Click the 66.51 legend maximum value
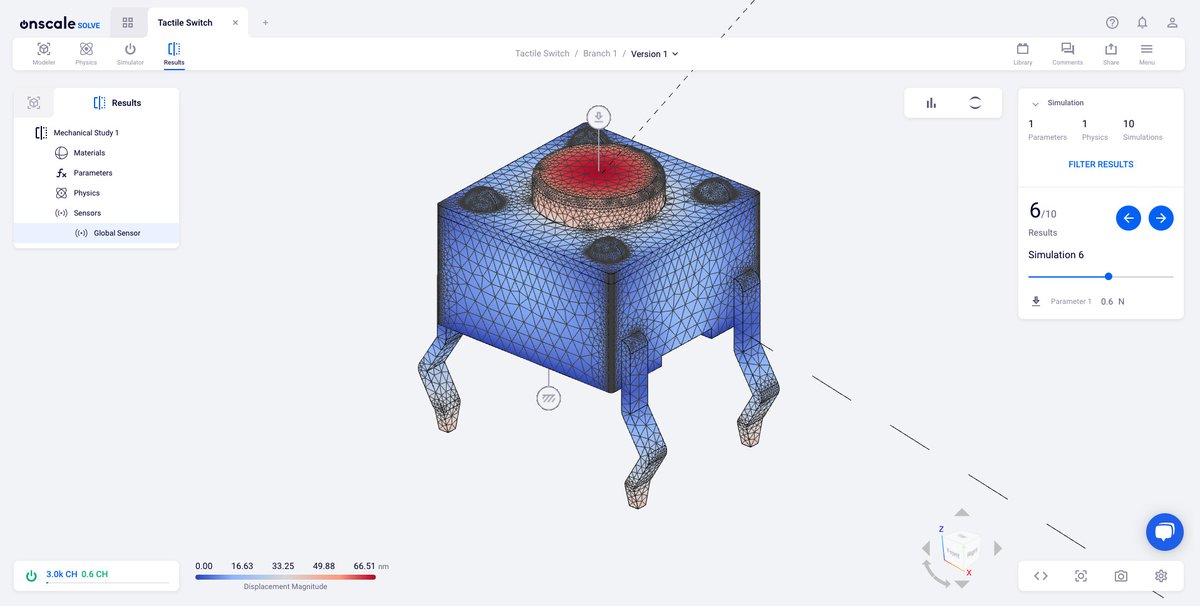Viewport: 1200px width, 606px height. pos(364,566)
